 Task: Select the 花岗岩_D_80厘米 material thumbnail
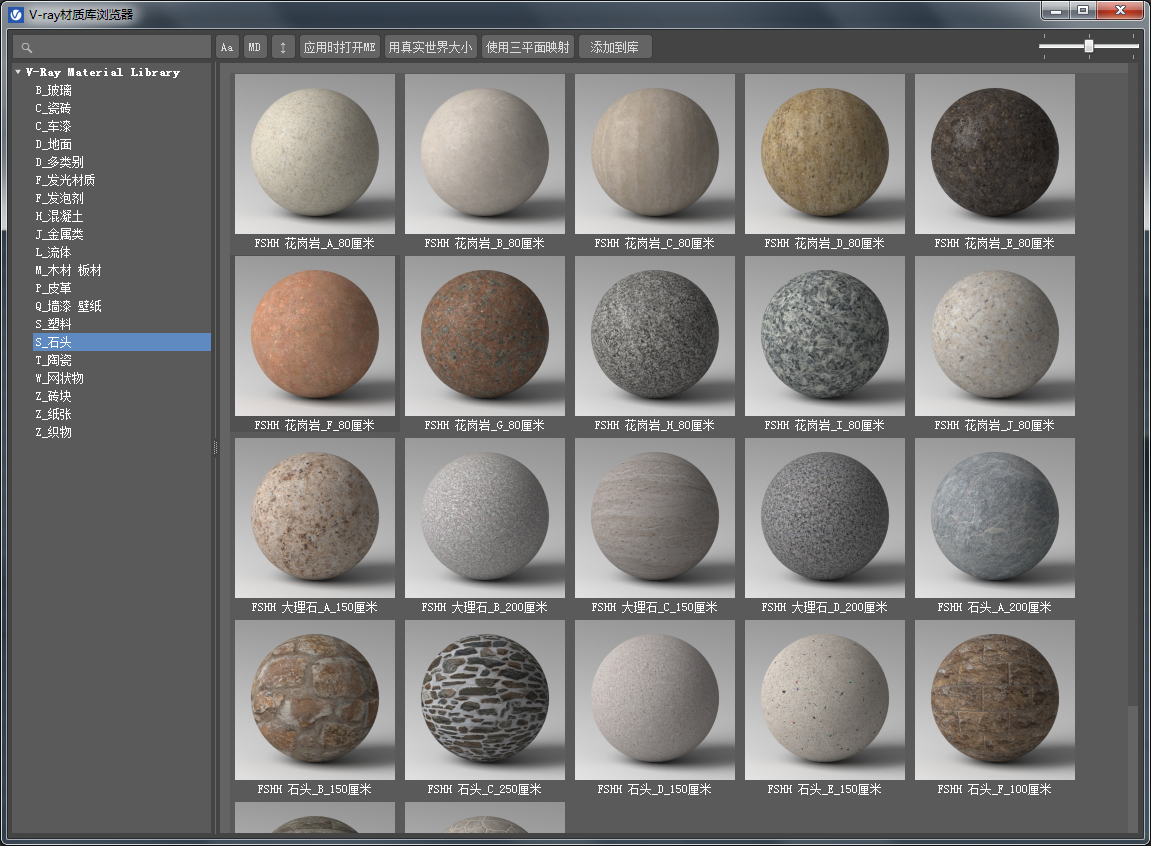point(825,154)
